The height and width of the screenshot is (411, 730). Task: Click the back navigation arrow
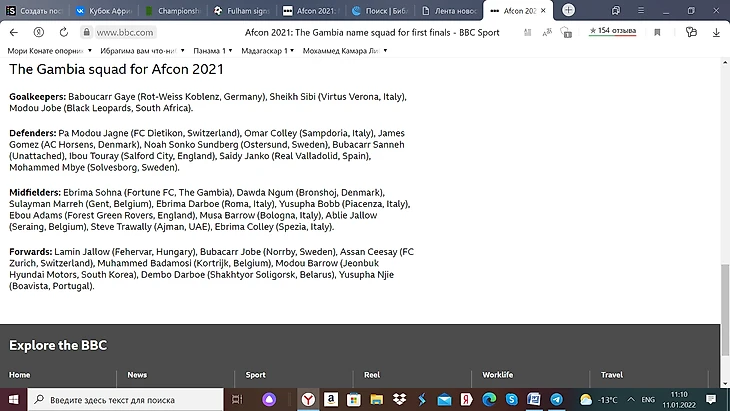pos(15,32)
